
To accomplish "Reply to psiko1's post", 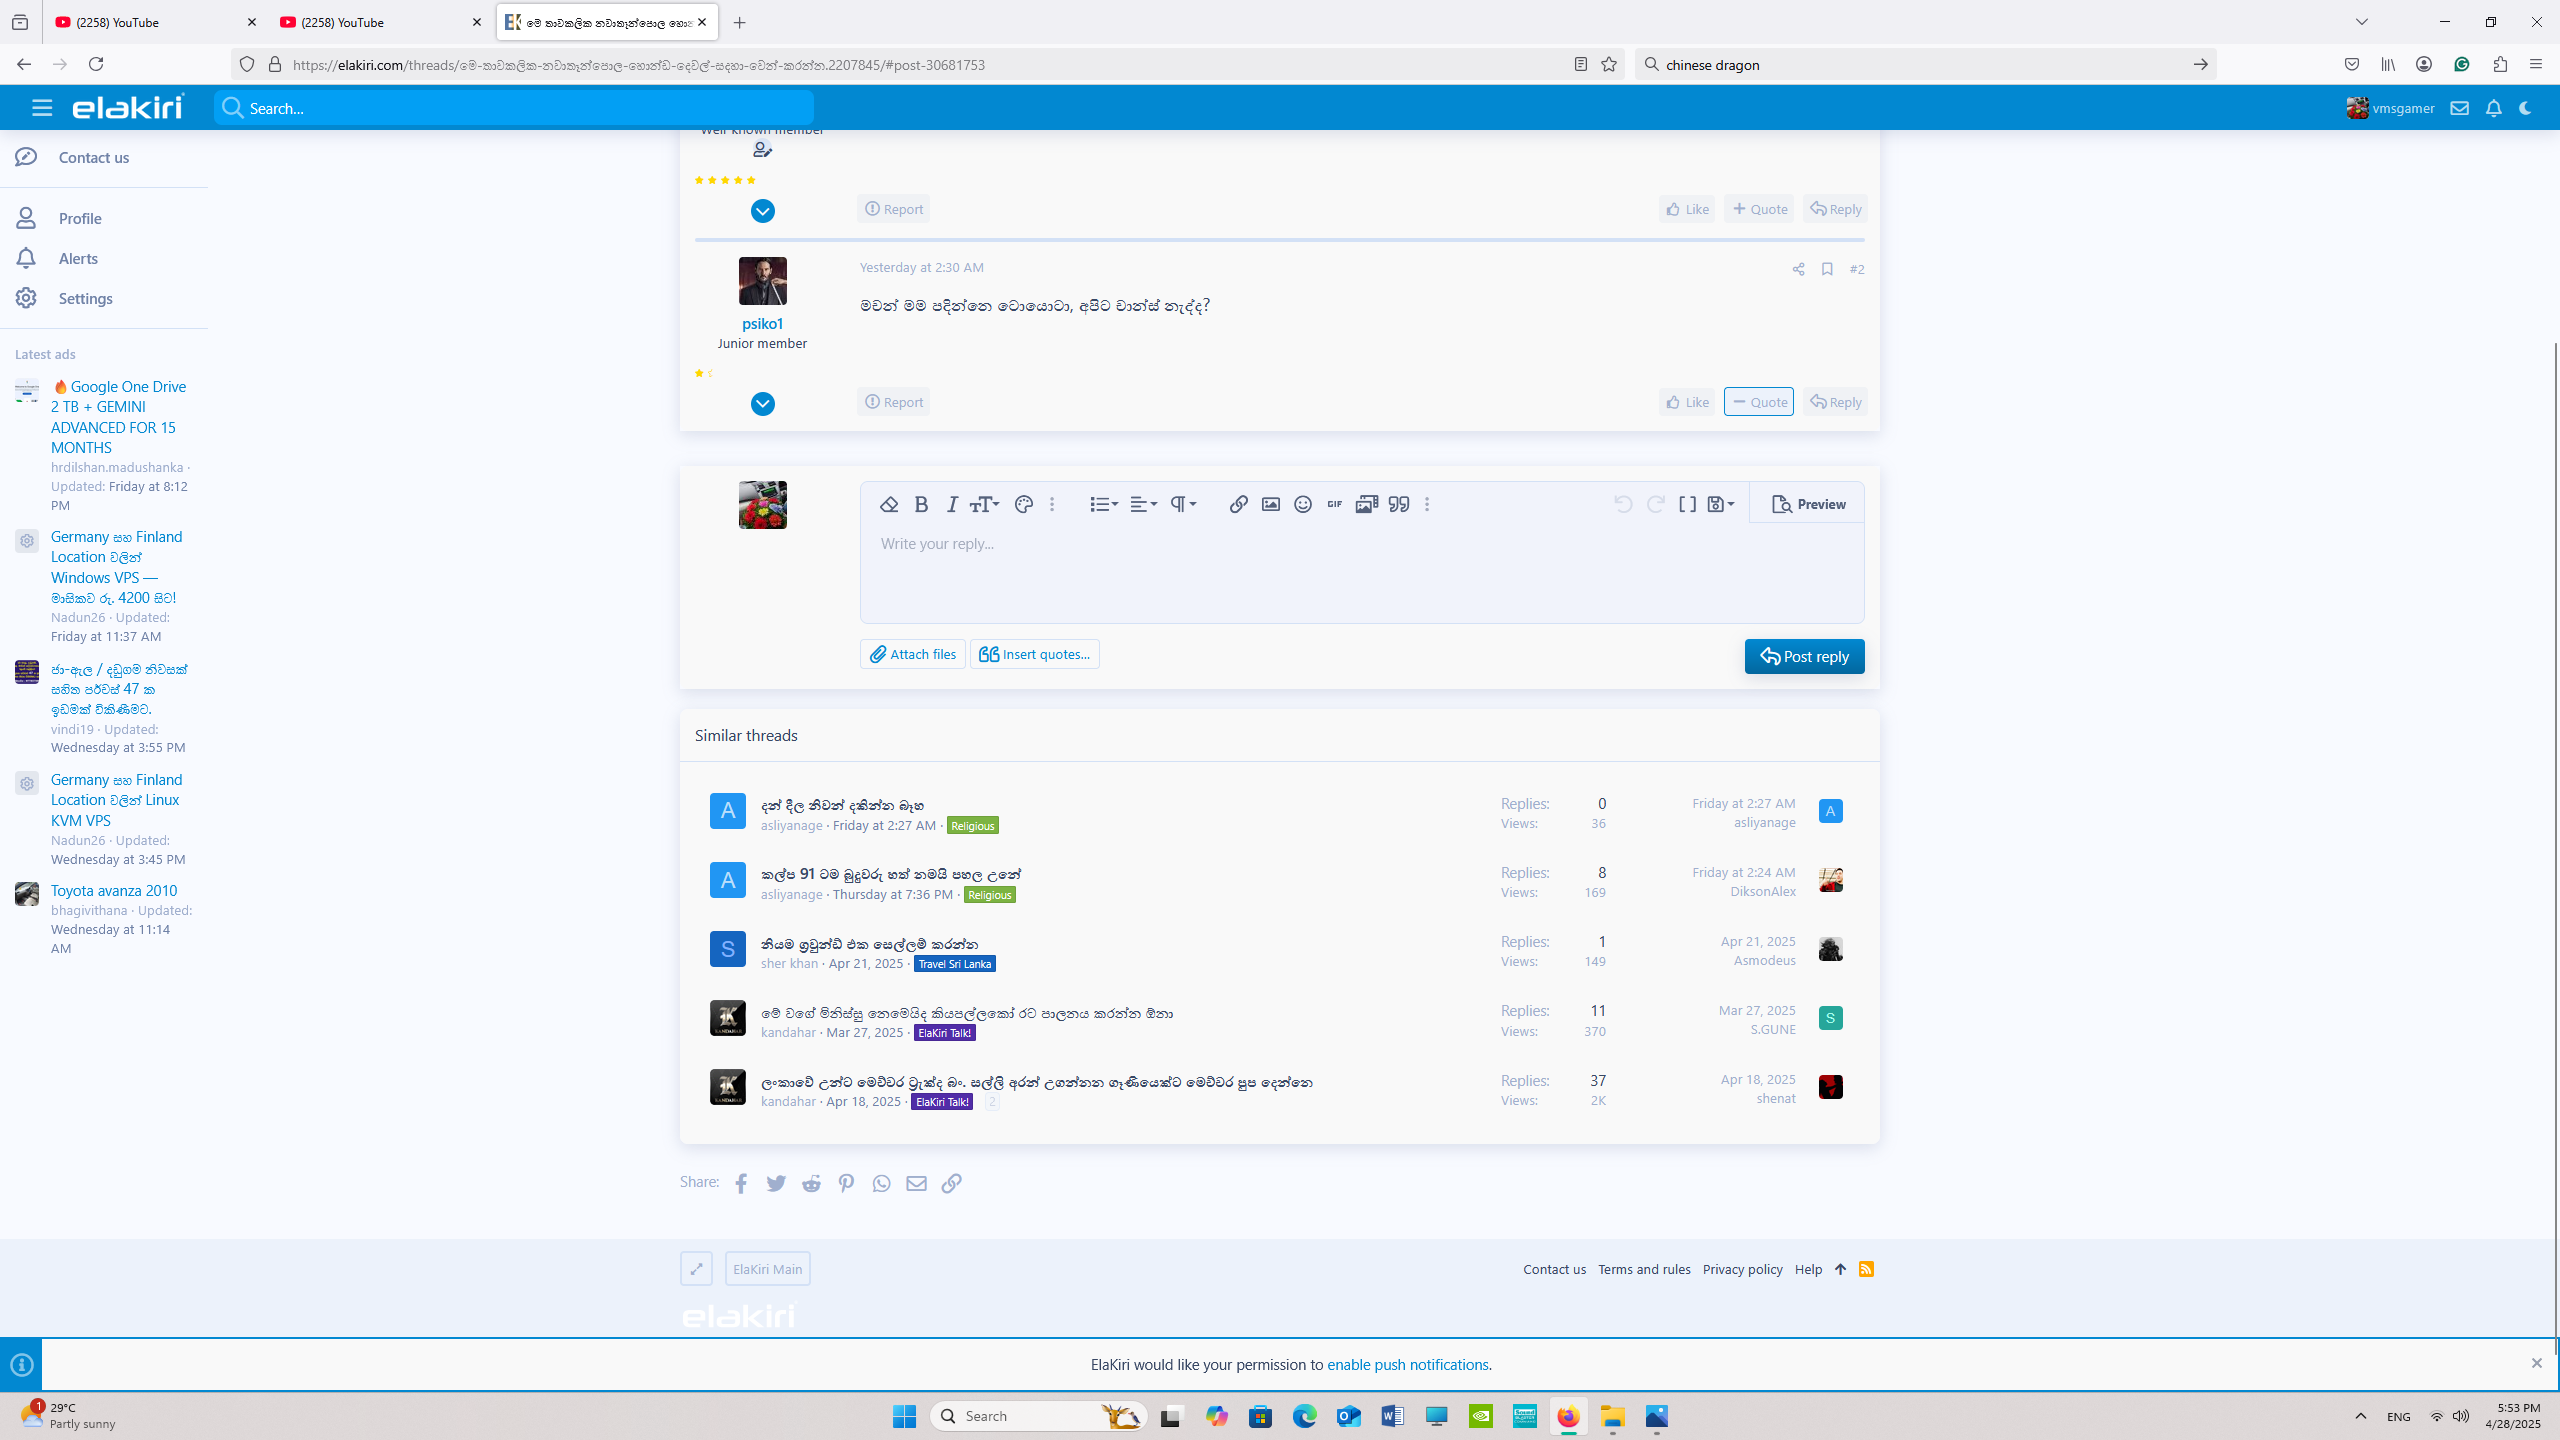I will coord(1834,402).
